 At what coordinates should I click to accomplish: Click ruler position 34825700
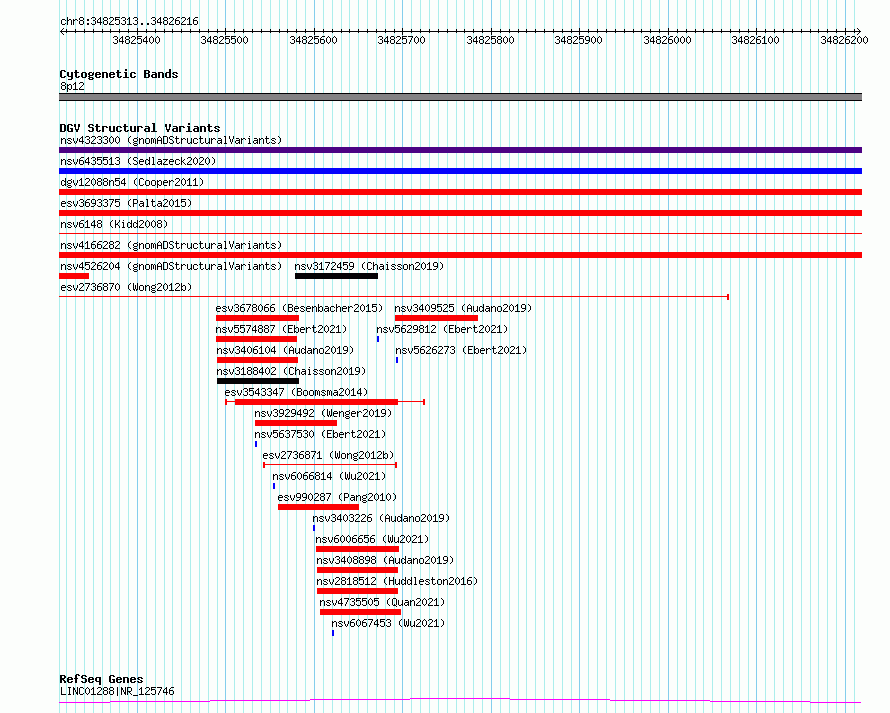(x=401, y=40)
